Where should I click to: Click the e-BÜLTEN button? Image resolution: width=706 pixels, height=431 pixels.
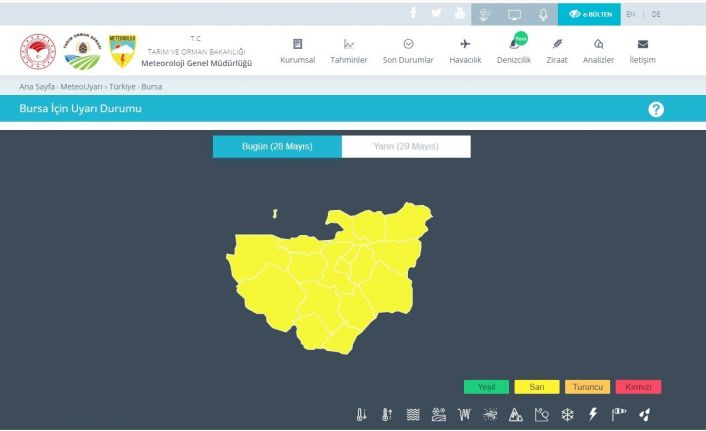(x=589, y=14)
